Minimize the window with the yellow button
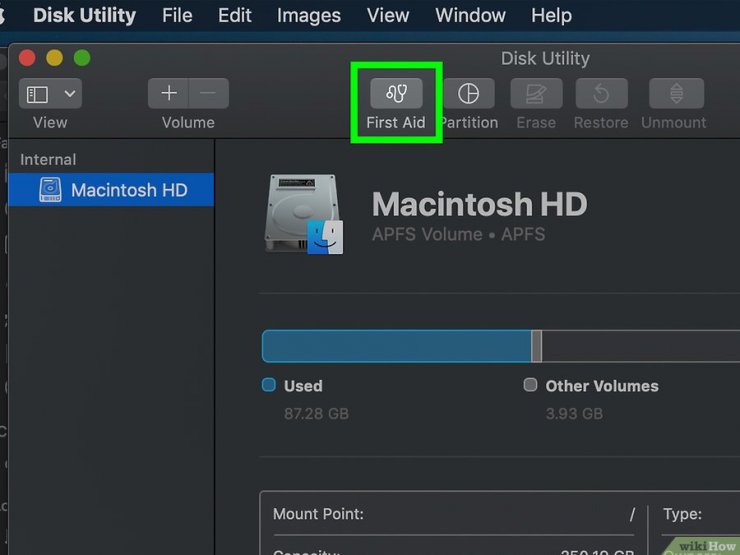740x555 pixels. pos(54,58)
